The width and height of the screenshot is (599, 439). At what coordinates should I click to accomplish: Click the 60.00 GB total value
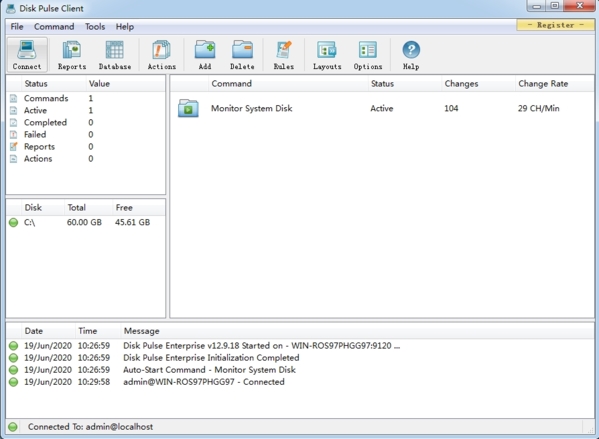[x=84, y=222]
